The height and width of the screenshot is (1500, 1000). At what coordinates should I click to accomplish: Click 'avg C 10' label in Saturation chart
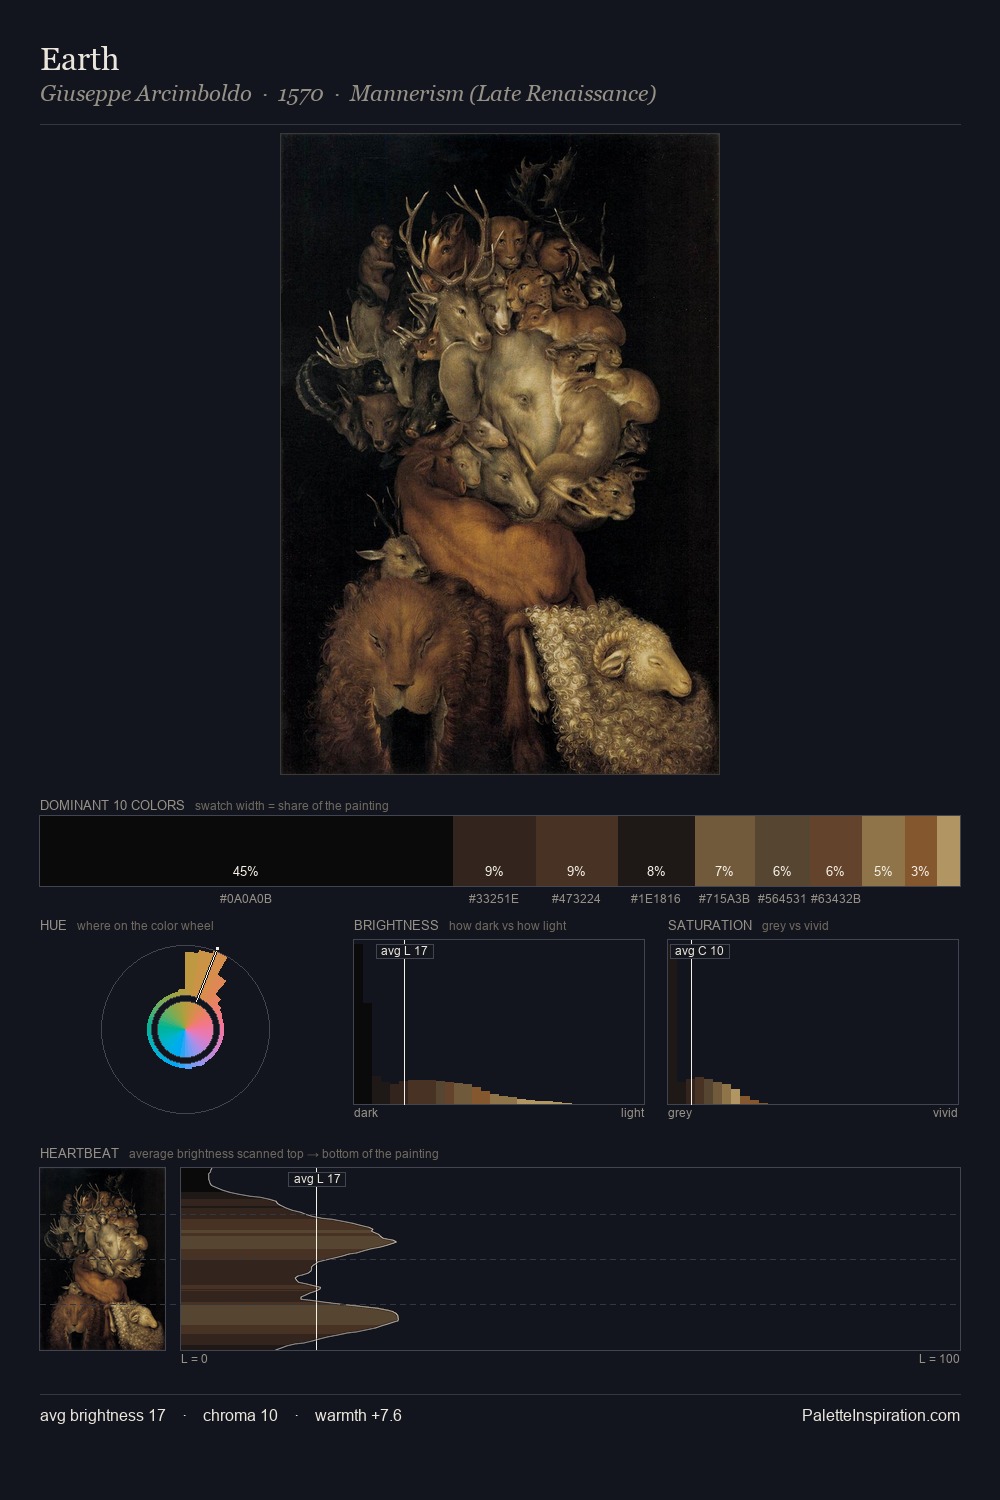699,951
